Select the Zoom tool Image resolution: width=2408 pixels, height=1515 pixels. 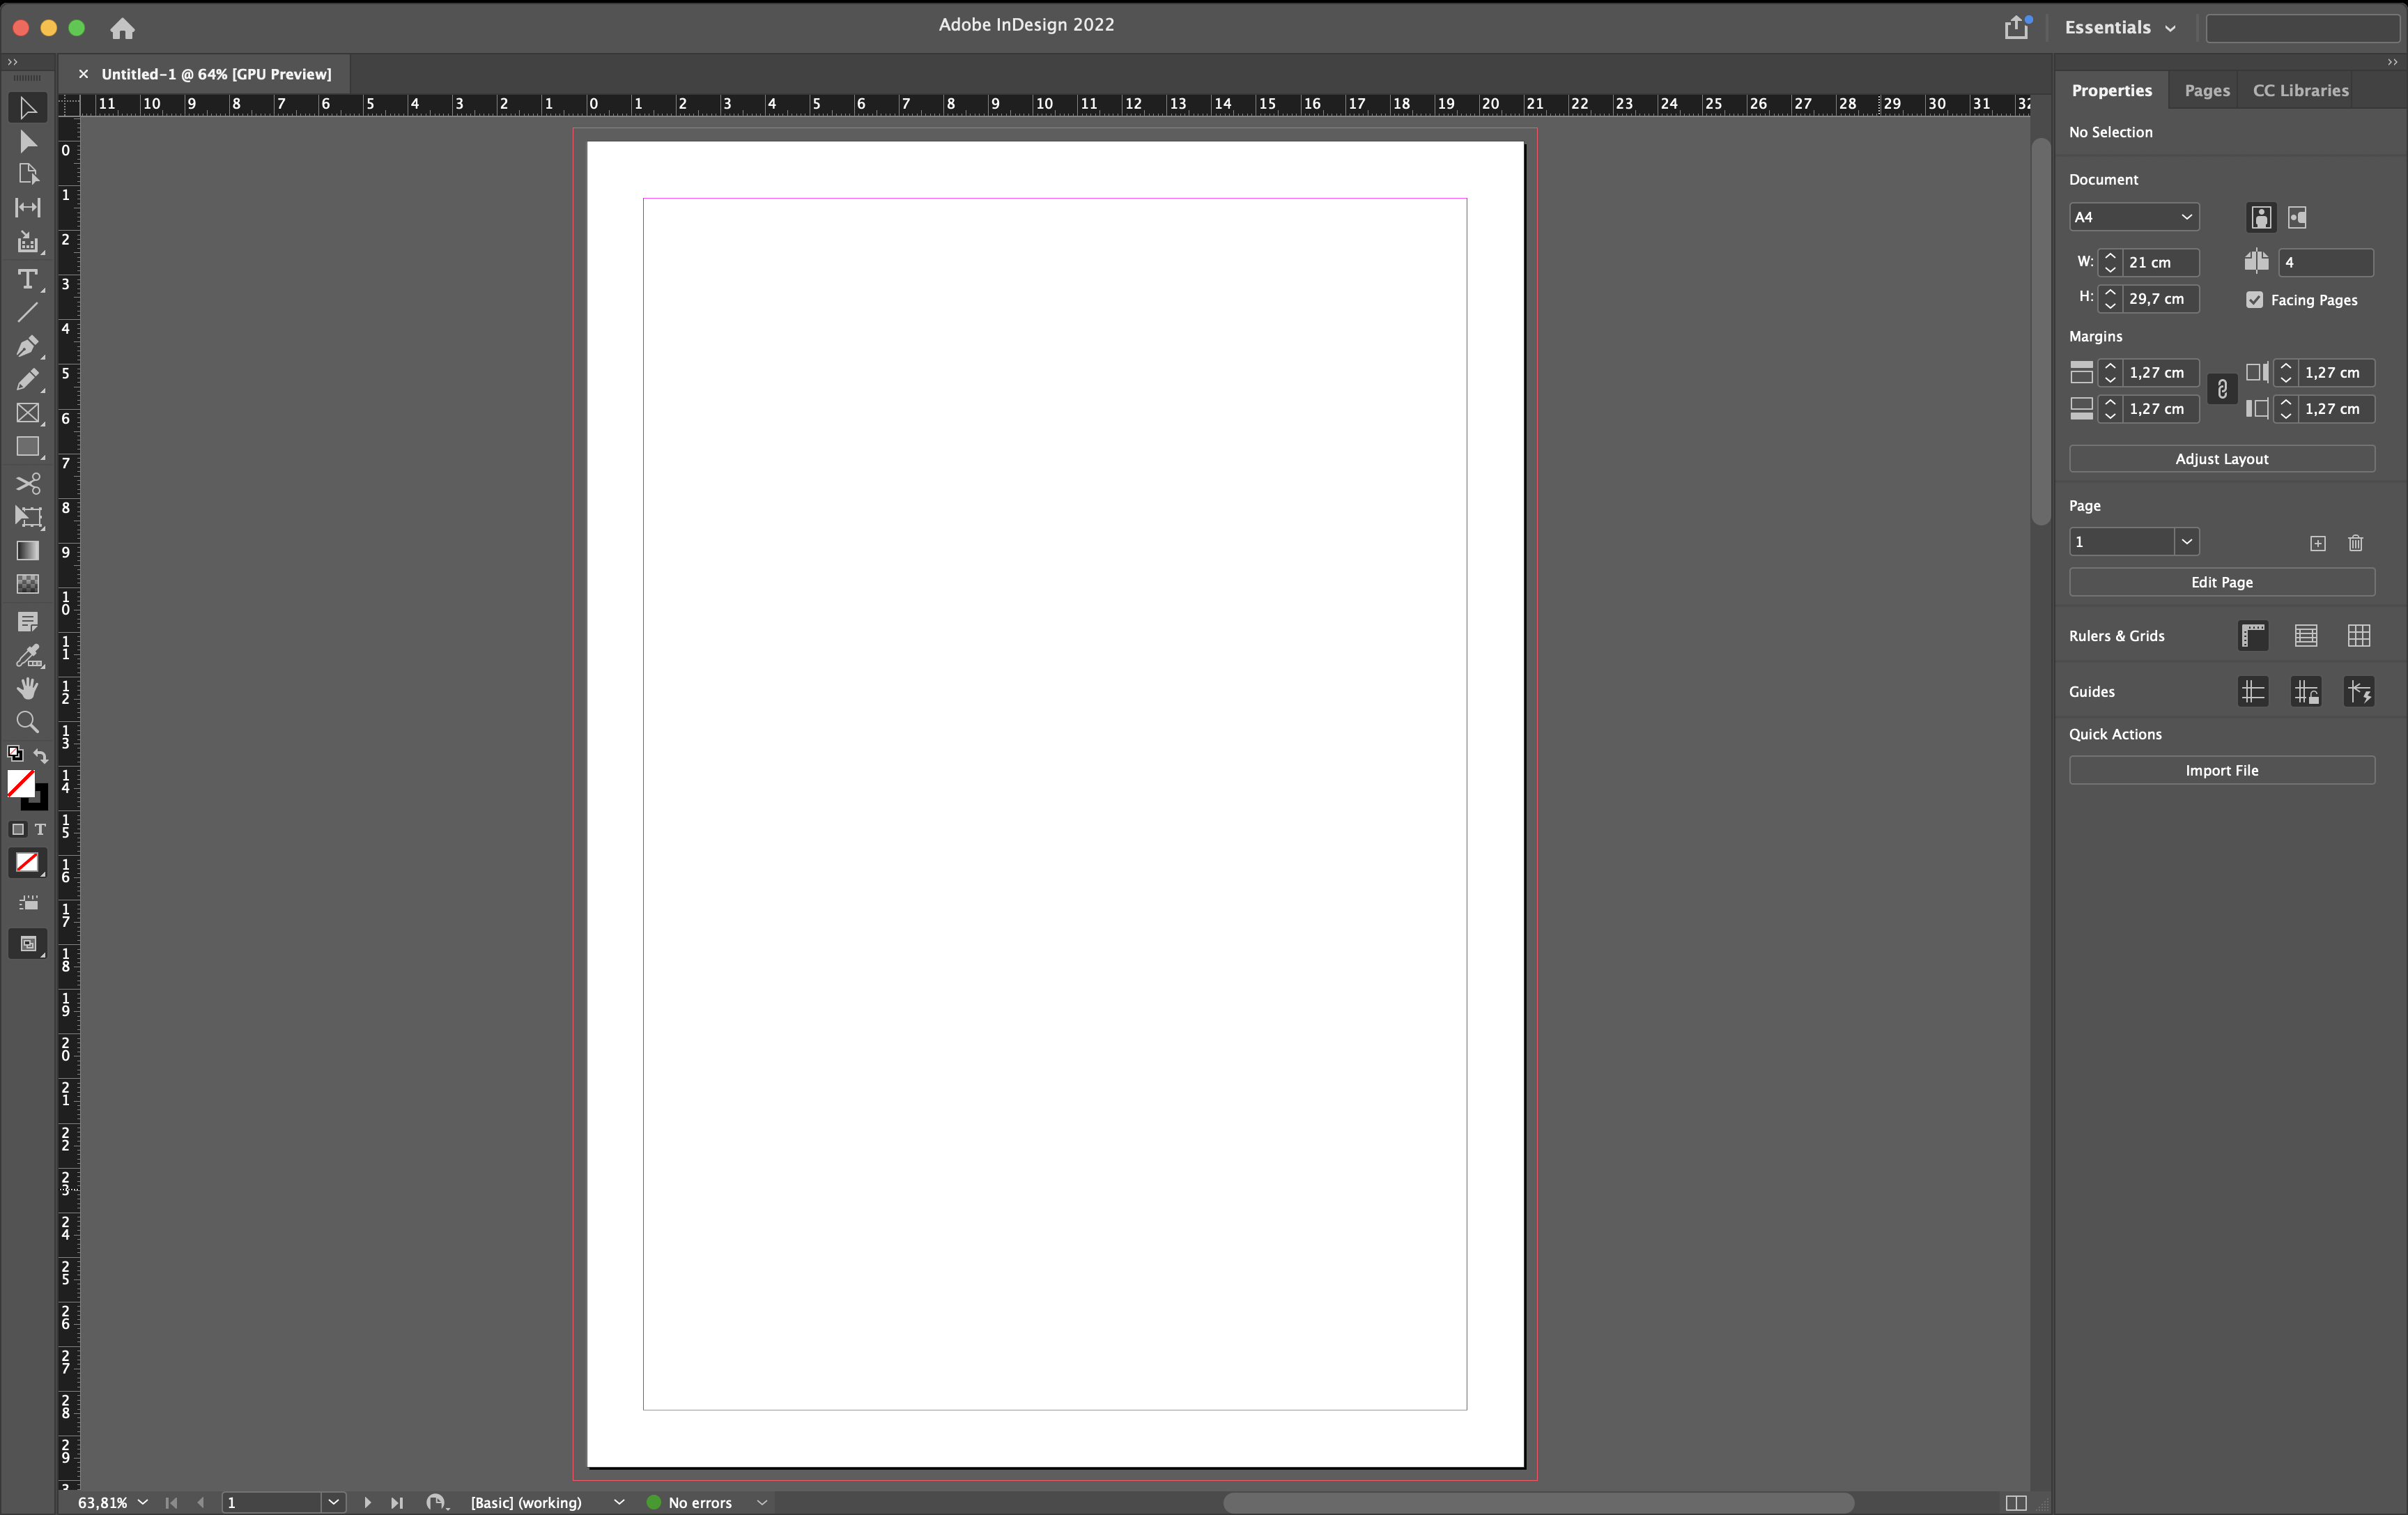[26, 723]
